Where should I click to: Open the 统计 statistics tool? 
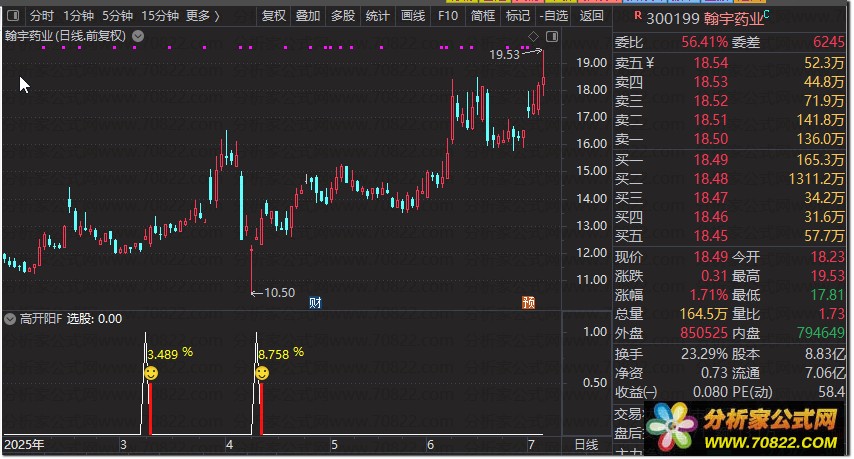point(377,16)
